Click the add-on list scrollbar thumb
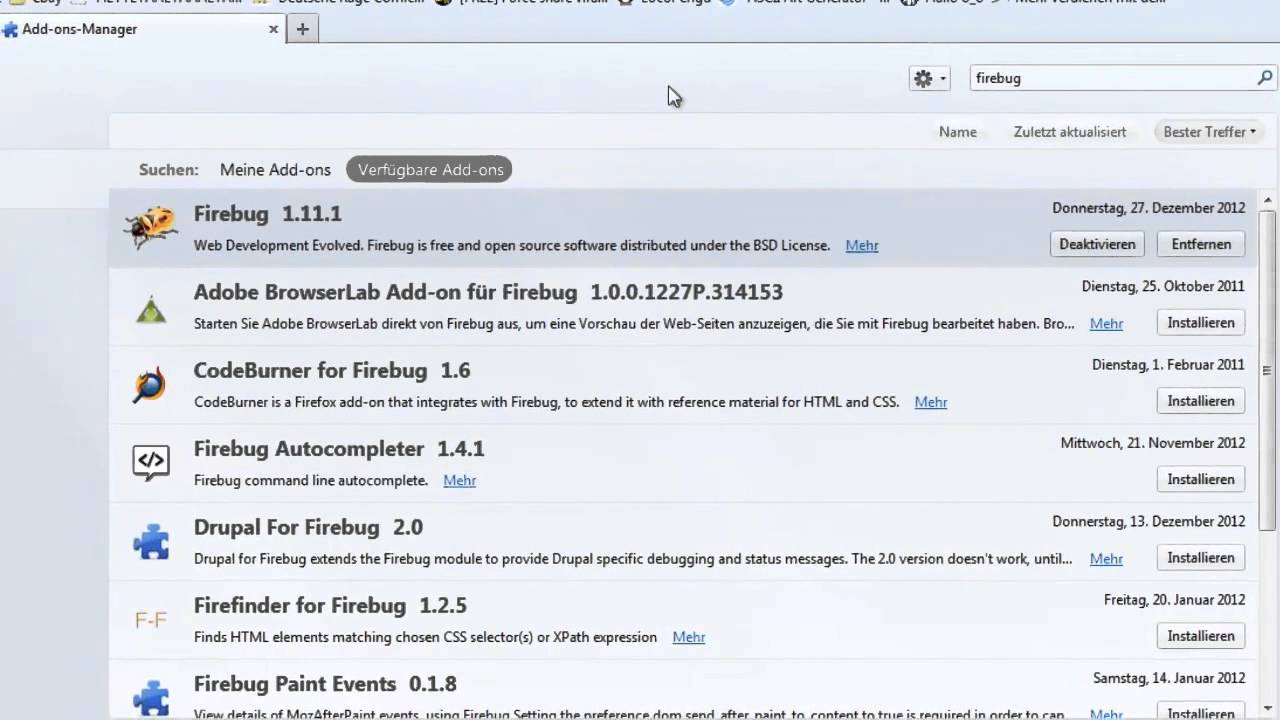1280x720 pixels. (1267, 370)
